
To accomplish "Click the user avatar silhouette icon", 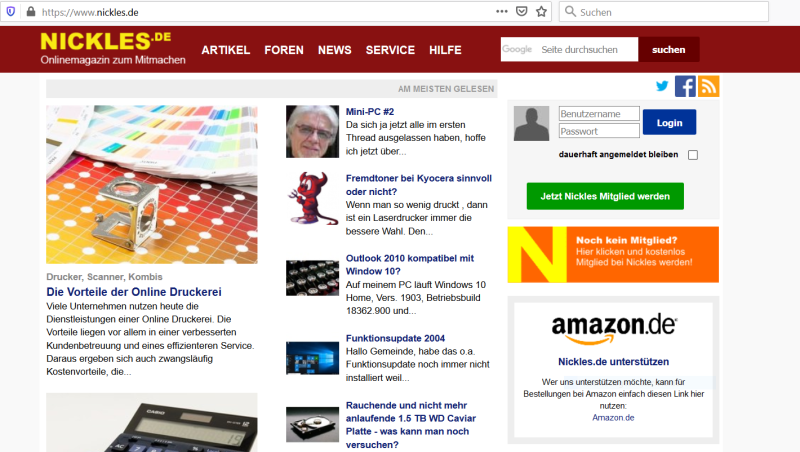I will (x=531, y=123).
